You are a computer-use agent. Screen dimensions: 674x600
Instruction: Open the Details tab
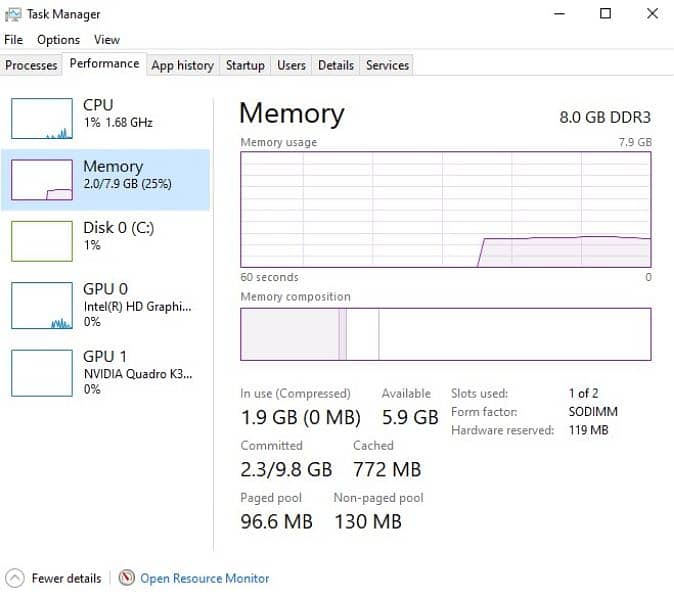click(336, 65)
